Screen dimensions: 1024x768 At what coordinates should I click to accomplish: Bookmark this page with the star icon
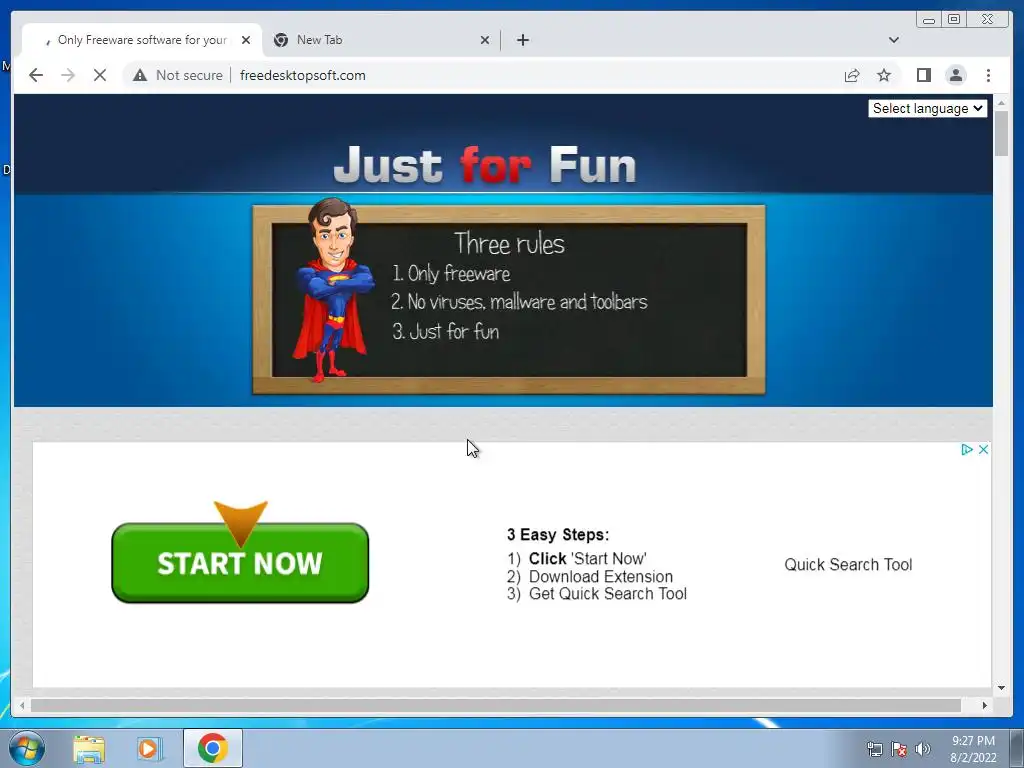click(884, 75)
